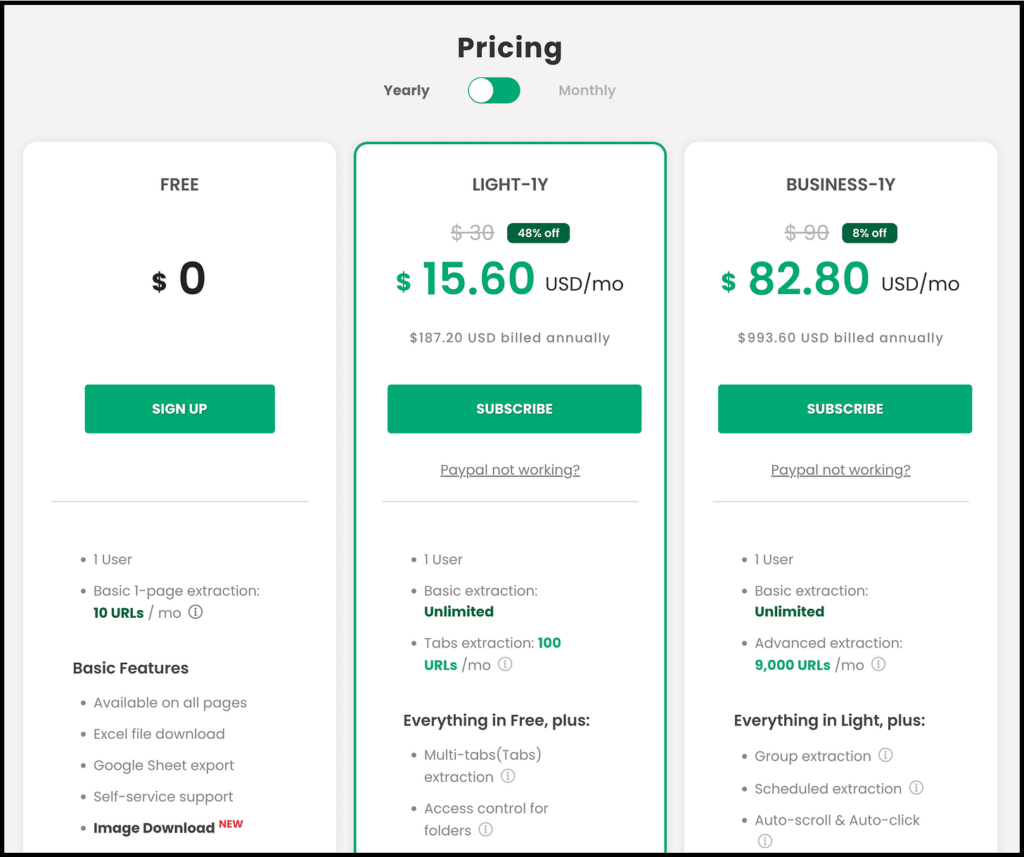The image size is (1024, 857).
Task: Subscribe to the Light-1Y plan
Action: [514, 408]
